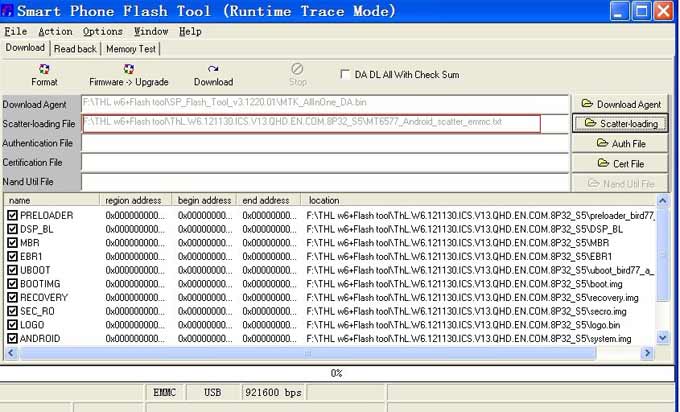Uncheck the DSP_BL partition checkbox
The image size is (680, 412).
[13, 229]
